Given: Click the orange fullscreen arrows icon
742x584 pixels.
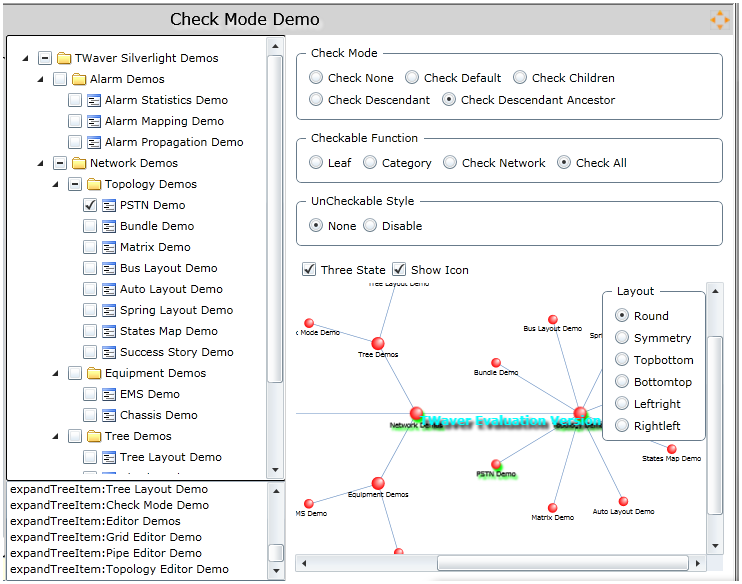Looking at the screenshot, I should [x=720, y=20].
